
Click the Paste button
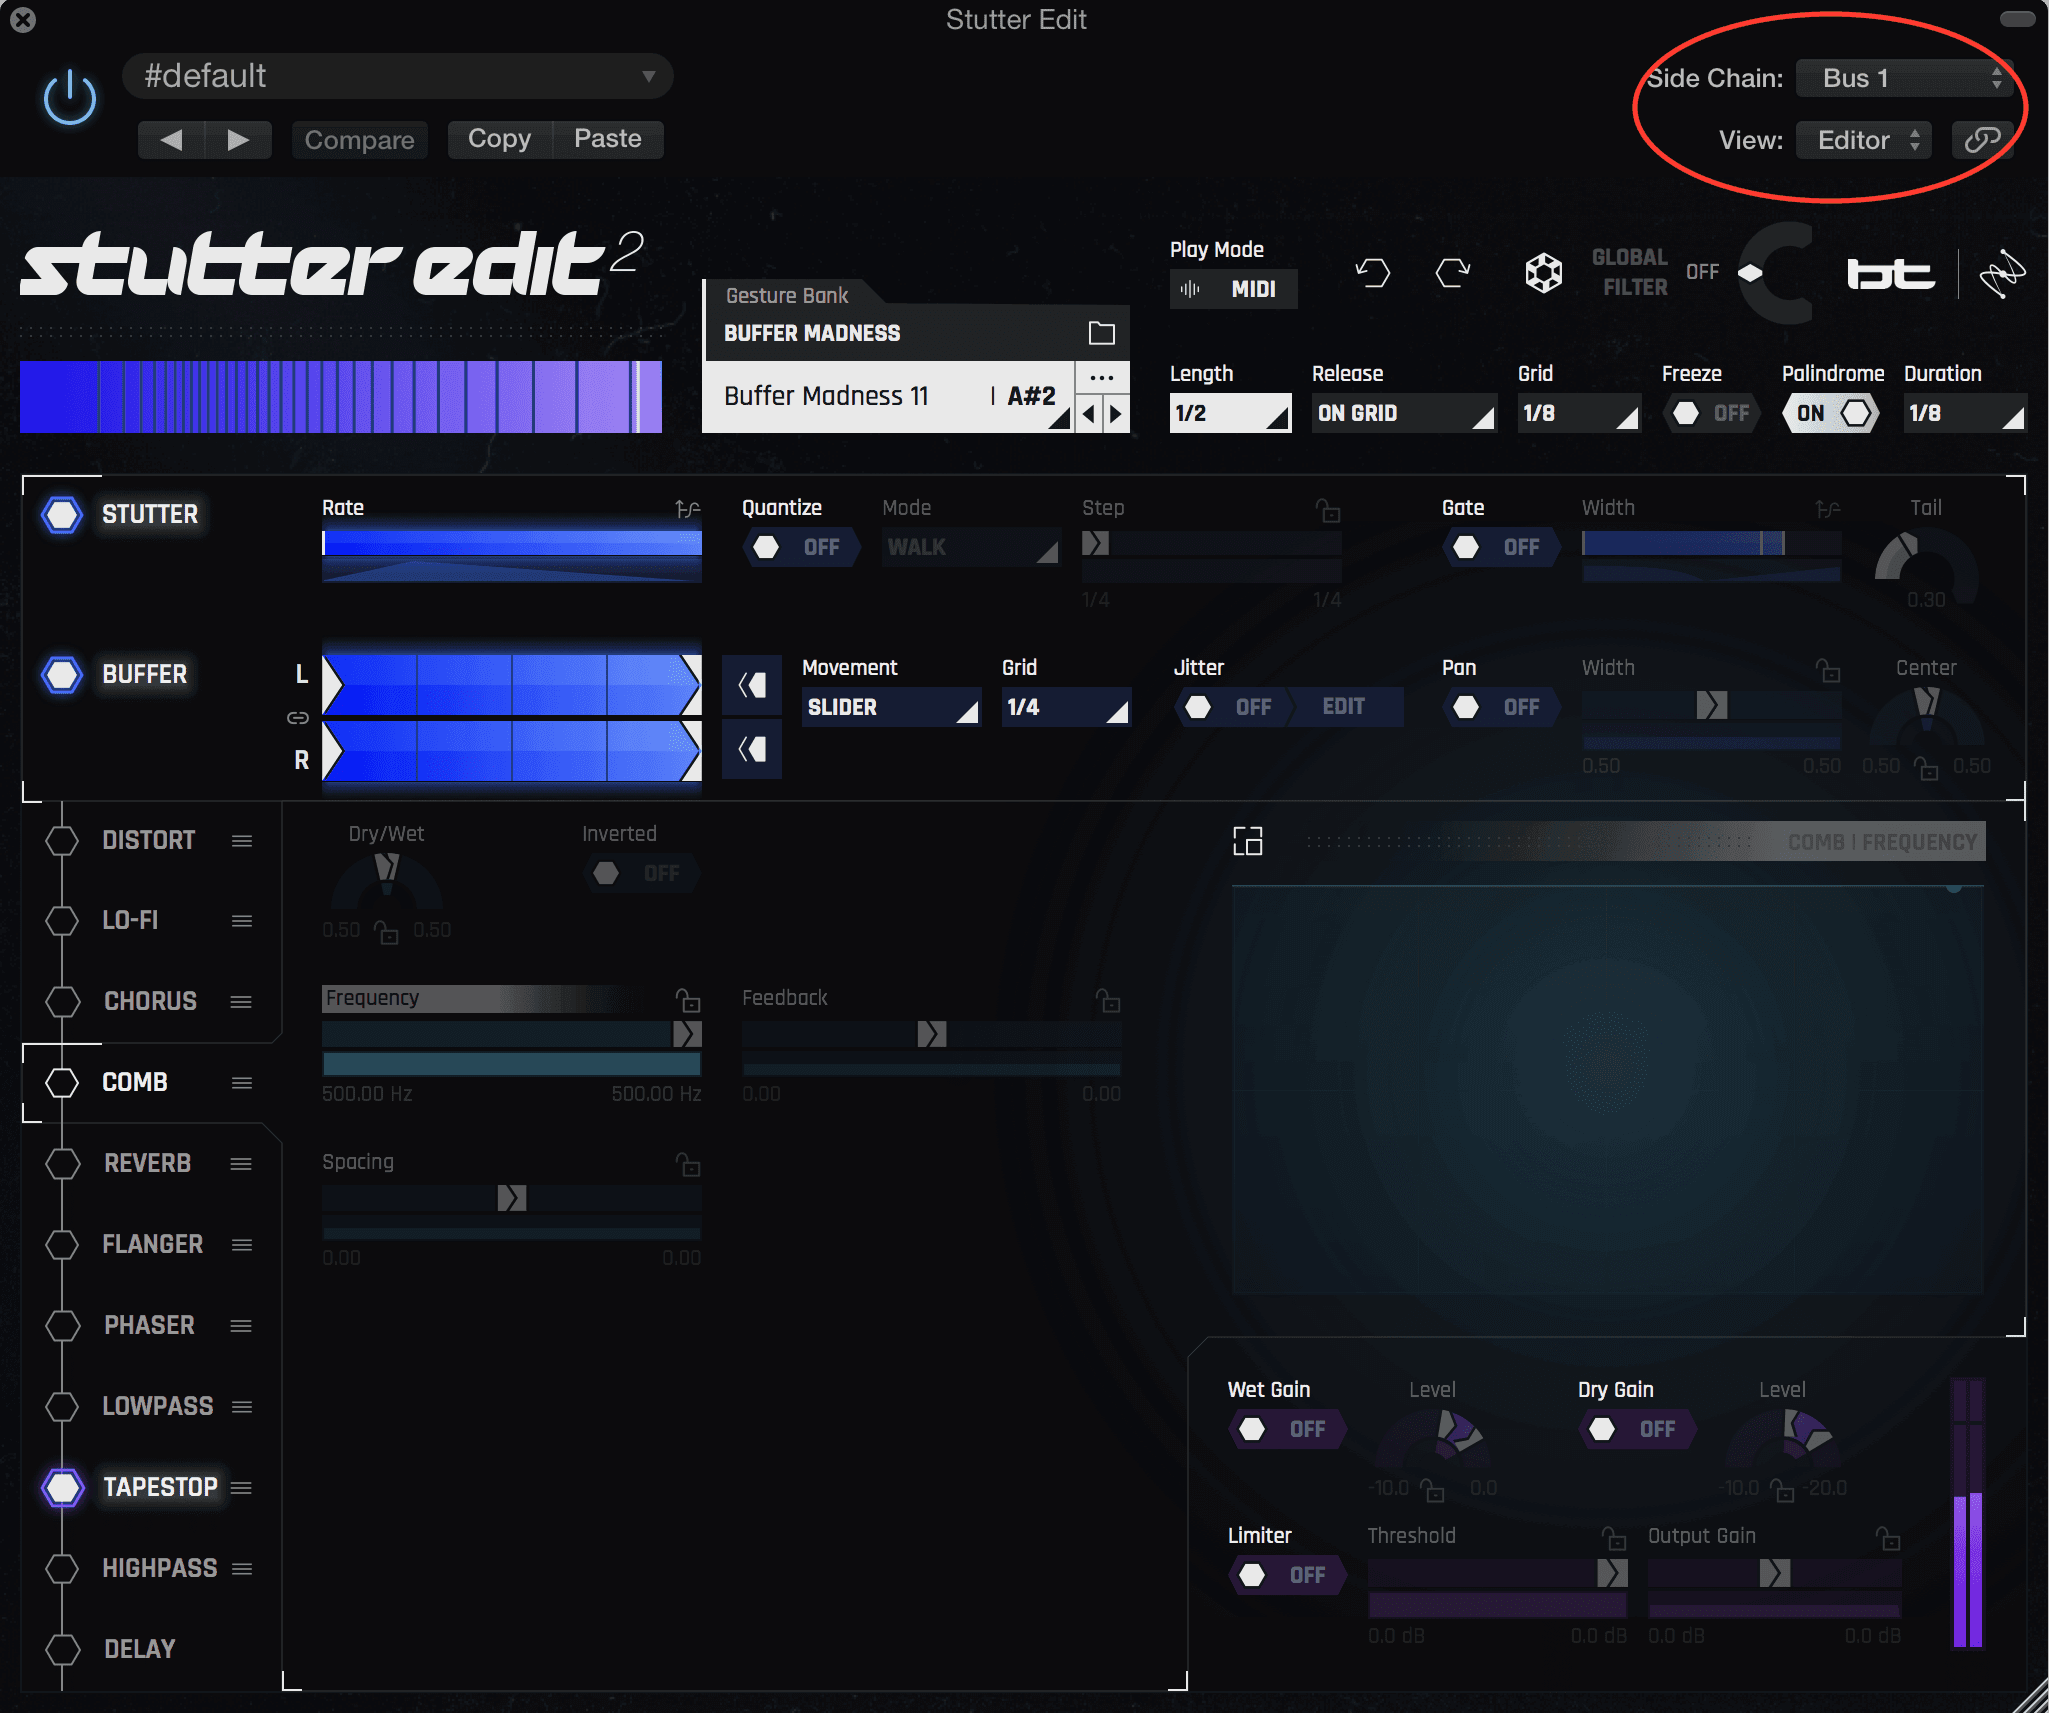[608, 139]
